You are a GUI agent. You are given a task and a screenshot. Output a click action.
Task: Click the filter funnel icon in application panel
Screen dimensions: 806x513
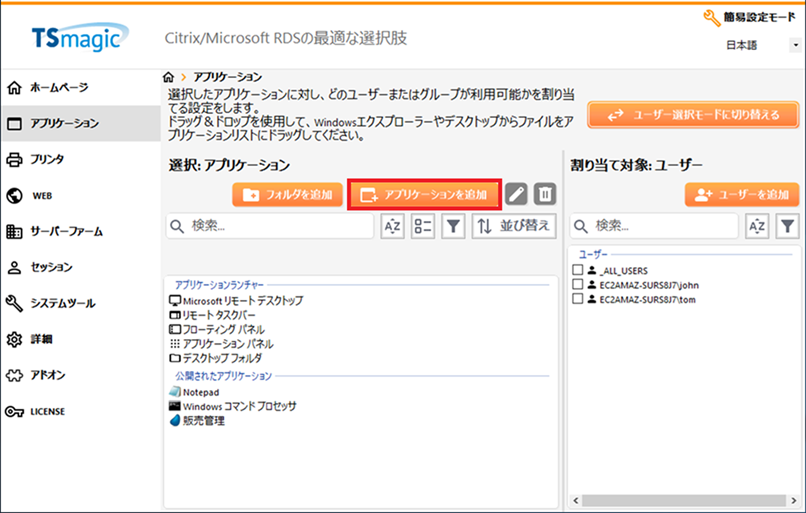pyautogui.click(x=453, y=227)
